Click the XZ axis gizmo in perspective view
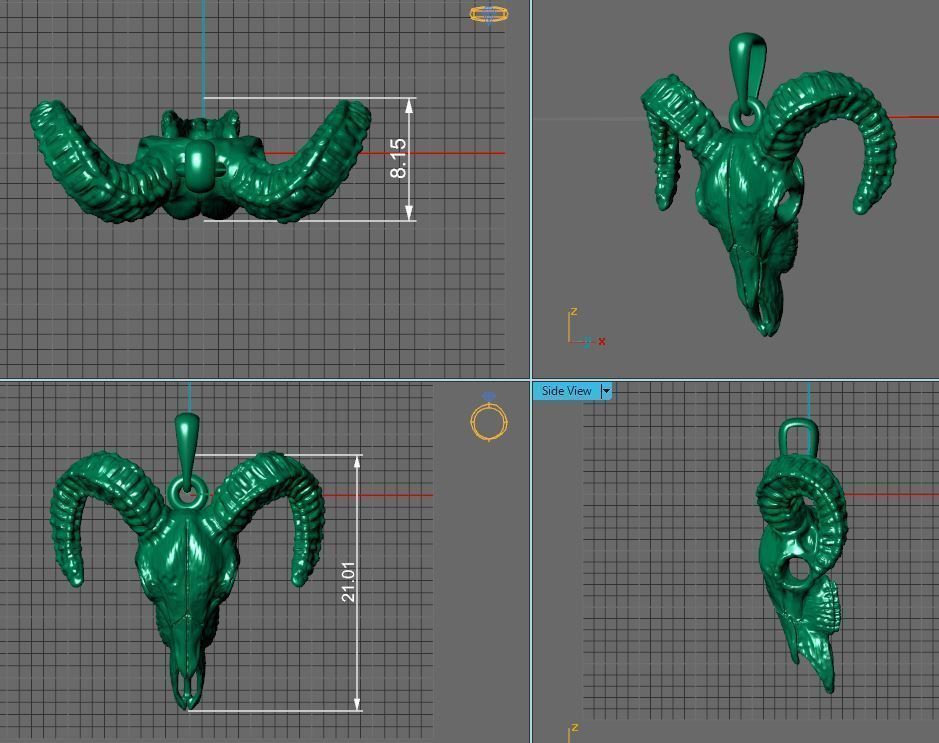939x743 pixels. tap(586, 328)
